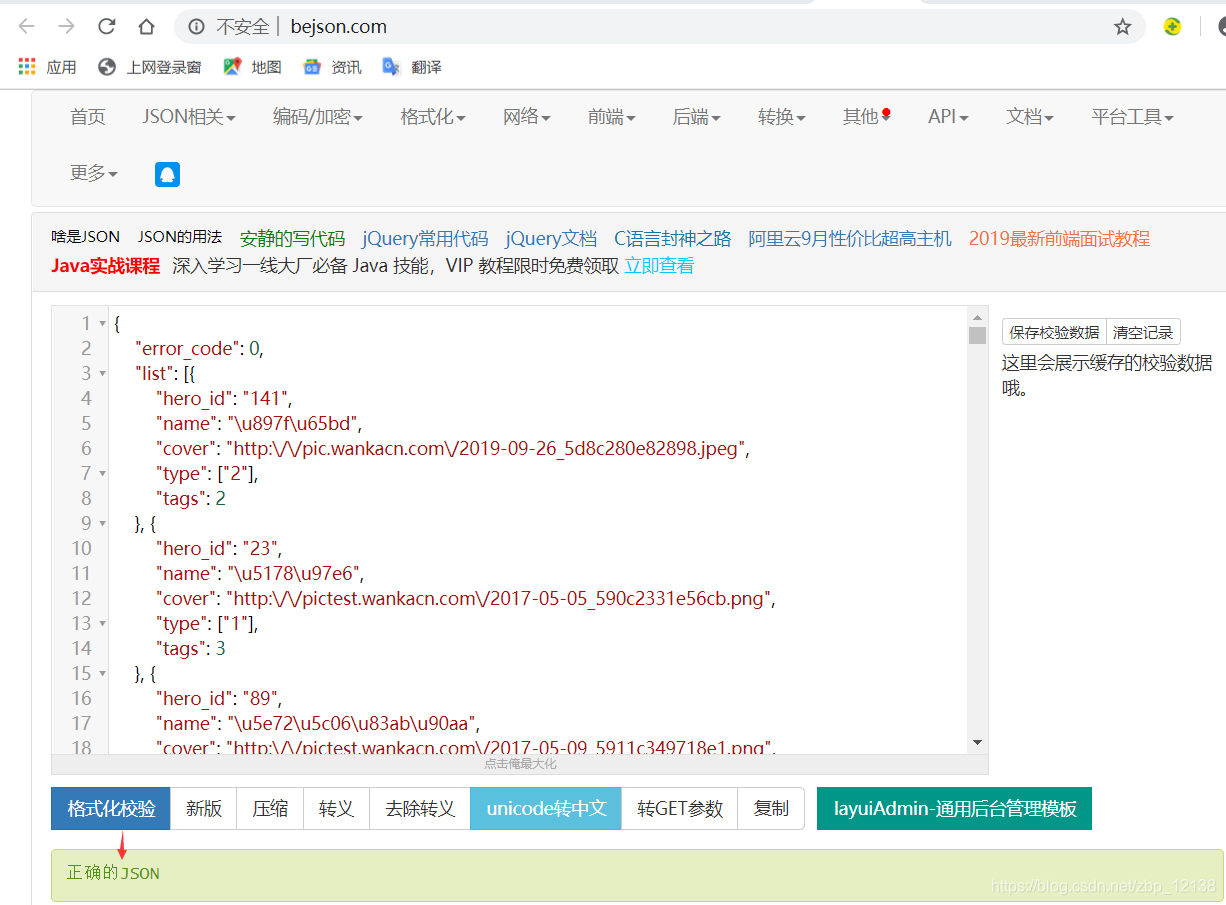The image size is (1226, 905).
Task: Click the blue QQ penguin icon
Action: click(x=167, y=174)
